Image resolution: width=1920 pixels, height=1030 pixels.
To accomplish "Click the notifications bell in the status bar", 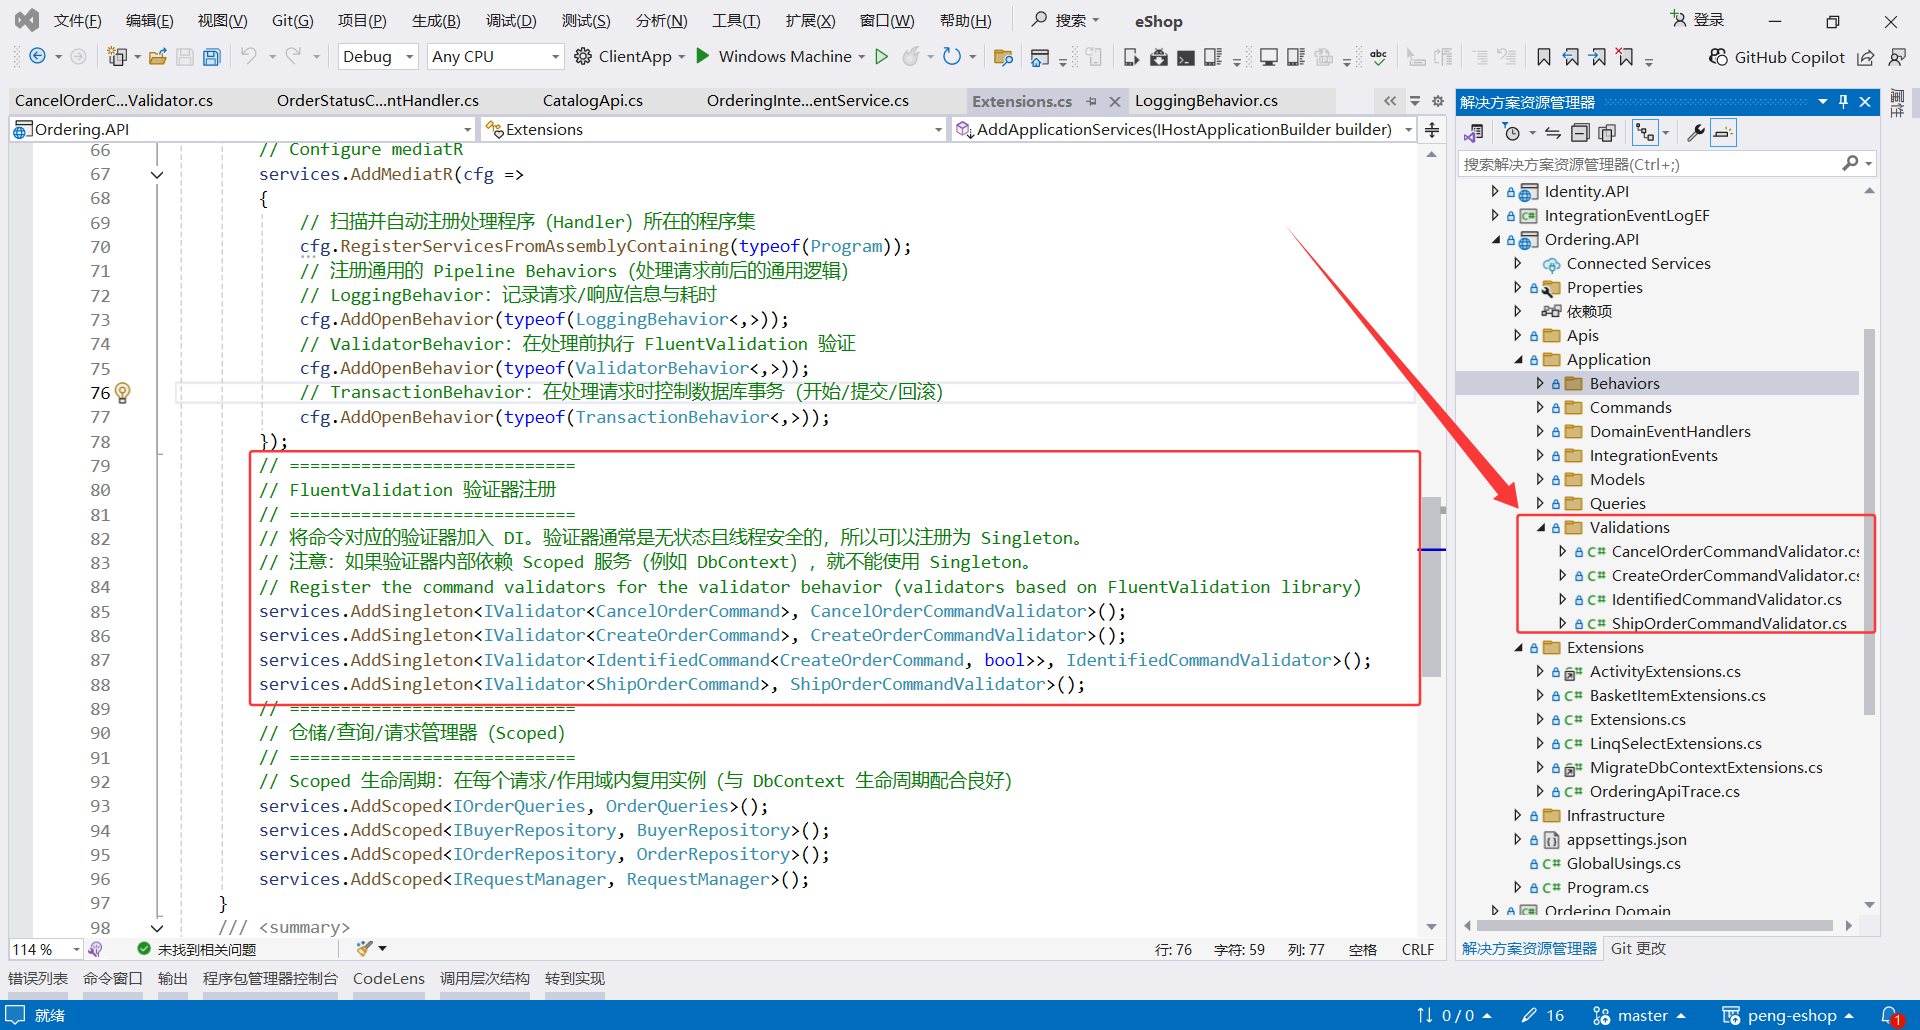I will (1890, 1016).
